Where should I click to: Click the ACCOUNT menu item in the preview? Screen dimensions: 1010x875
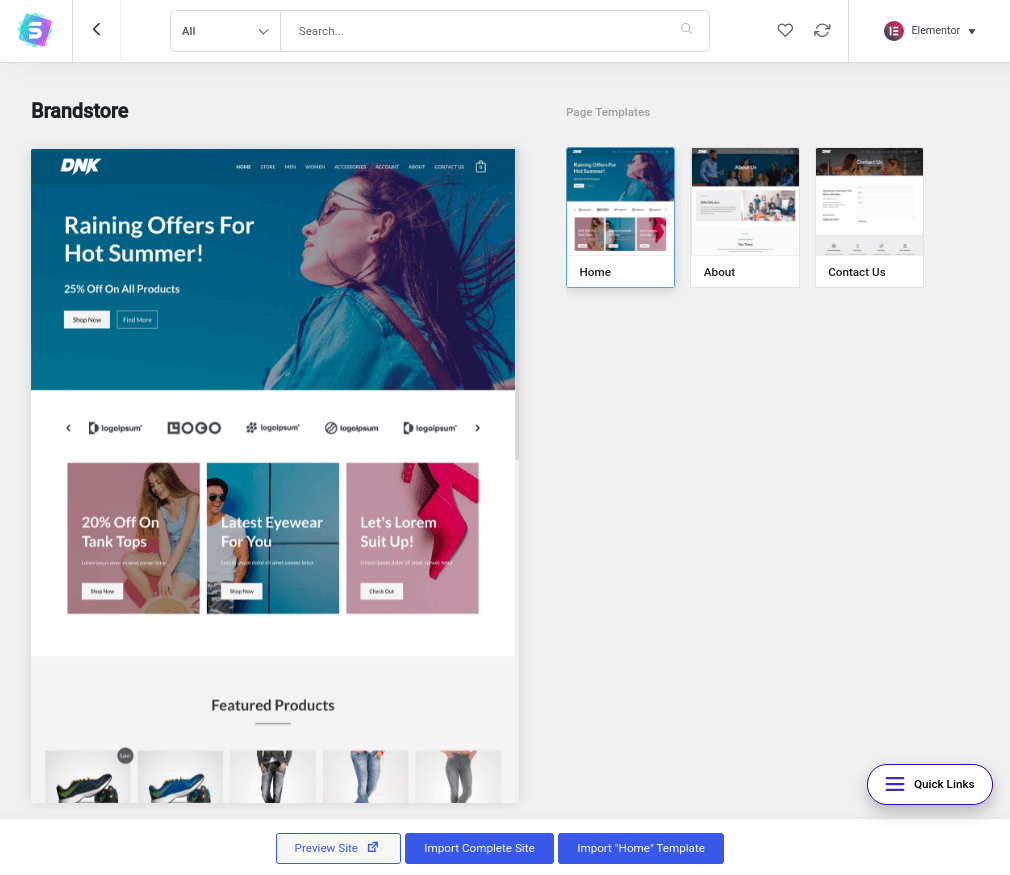387,167
